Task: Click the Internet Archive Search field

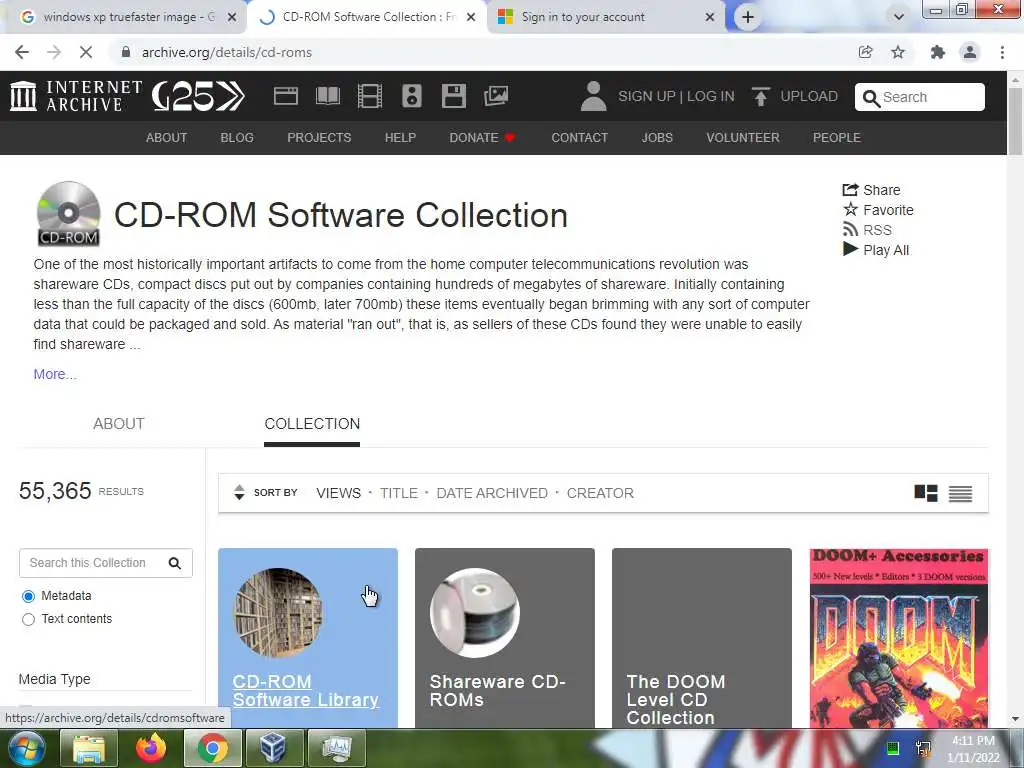Action: pyautogui.click(x=920, y=97)
